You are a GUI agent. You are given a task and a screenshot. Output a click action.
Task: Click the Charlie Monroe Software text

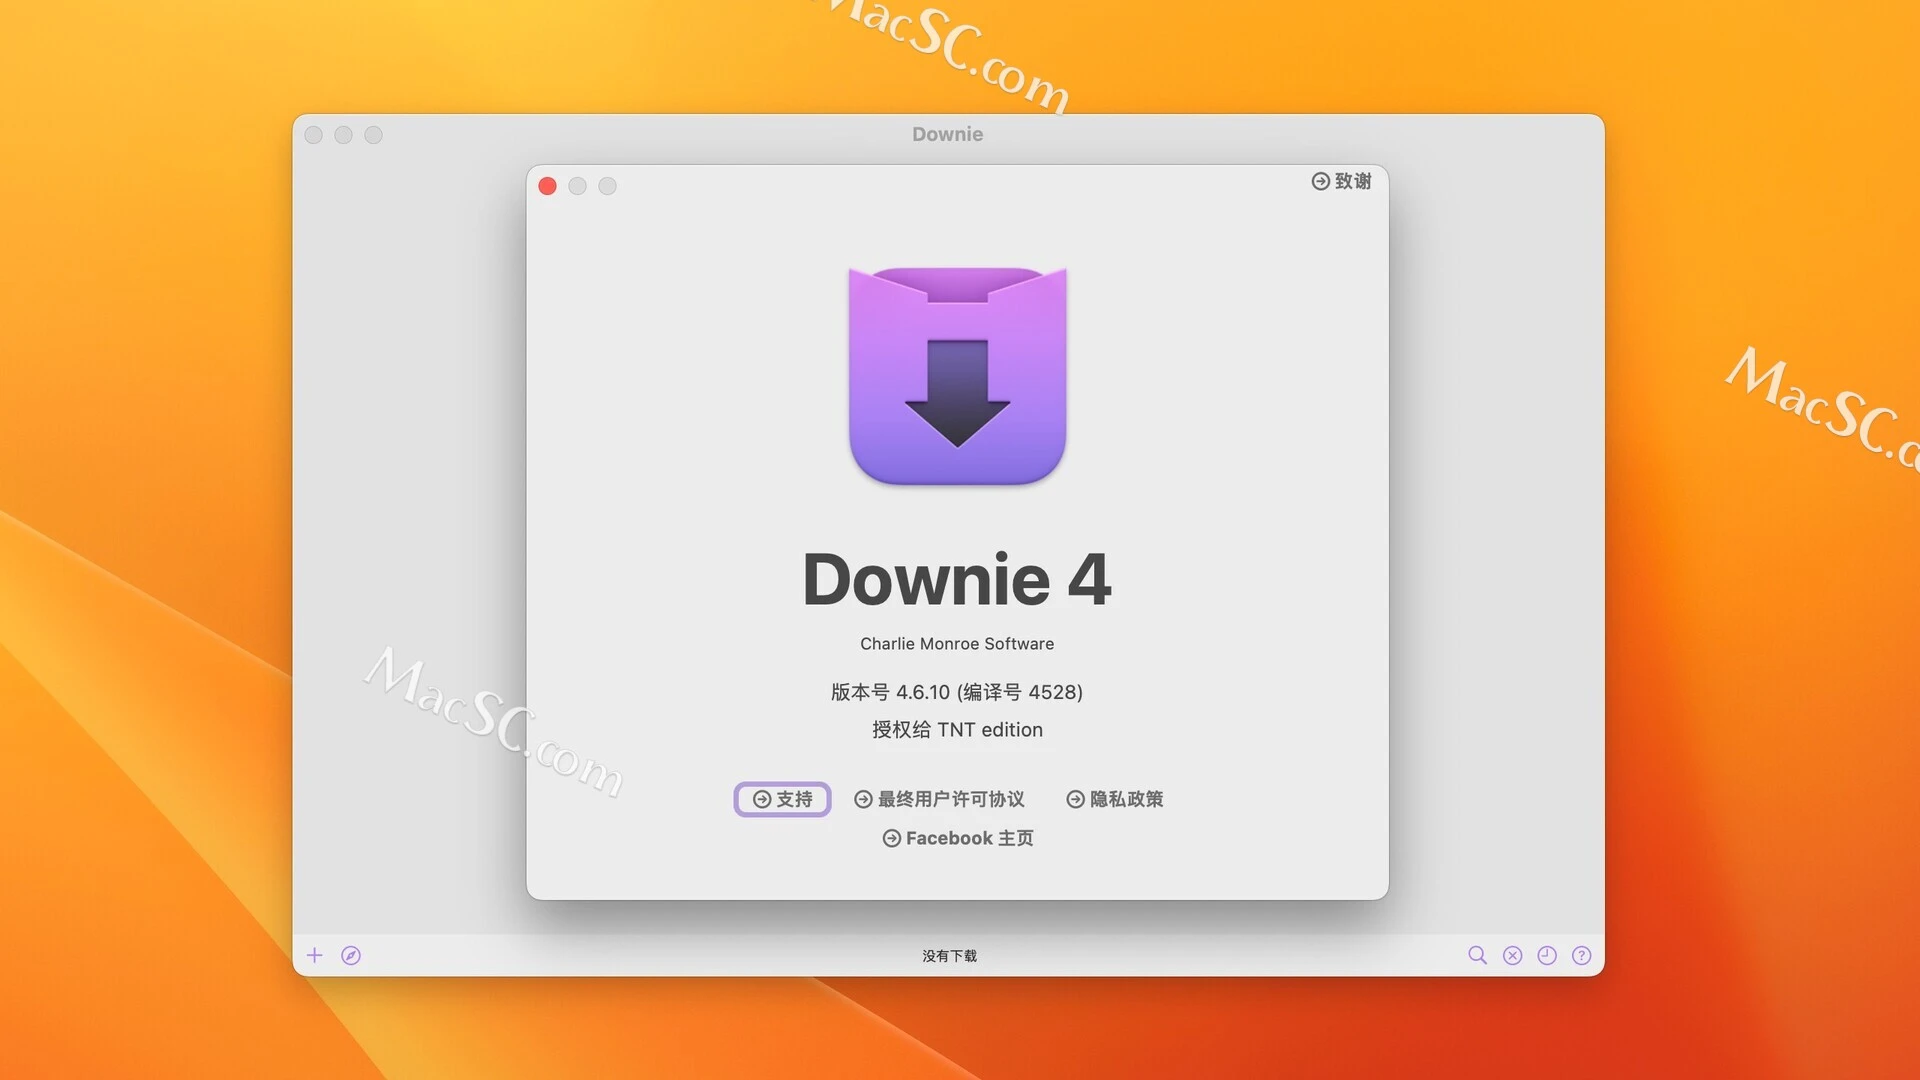tap(957, 644)
